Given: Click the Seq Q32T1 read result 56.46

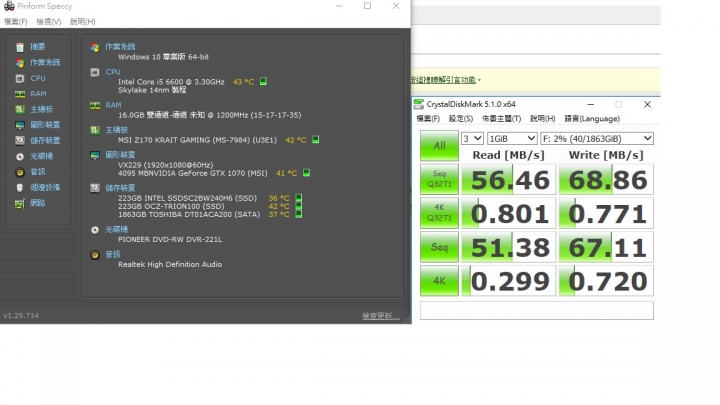Looking at the screenshot, I should click(508, 179).
